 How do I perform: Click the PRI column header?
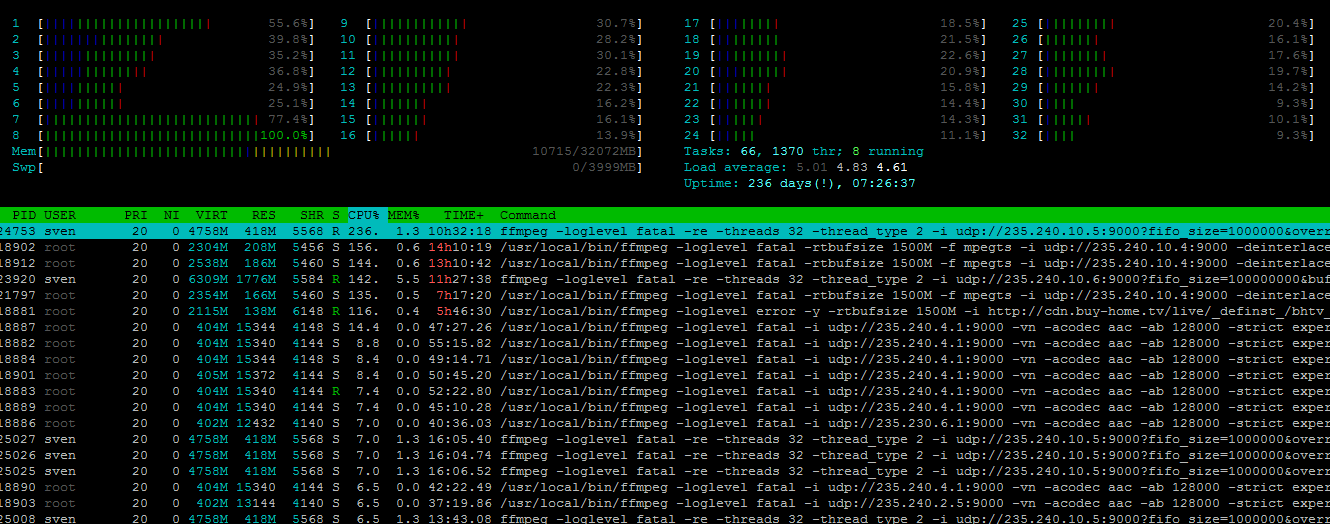[136, 215]
